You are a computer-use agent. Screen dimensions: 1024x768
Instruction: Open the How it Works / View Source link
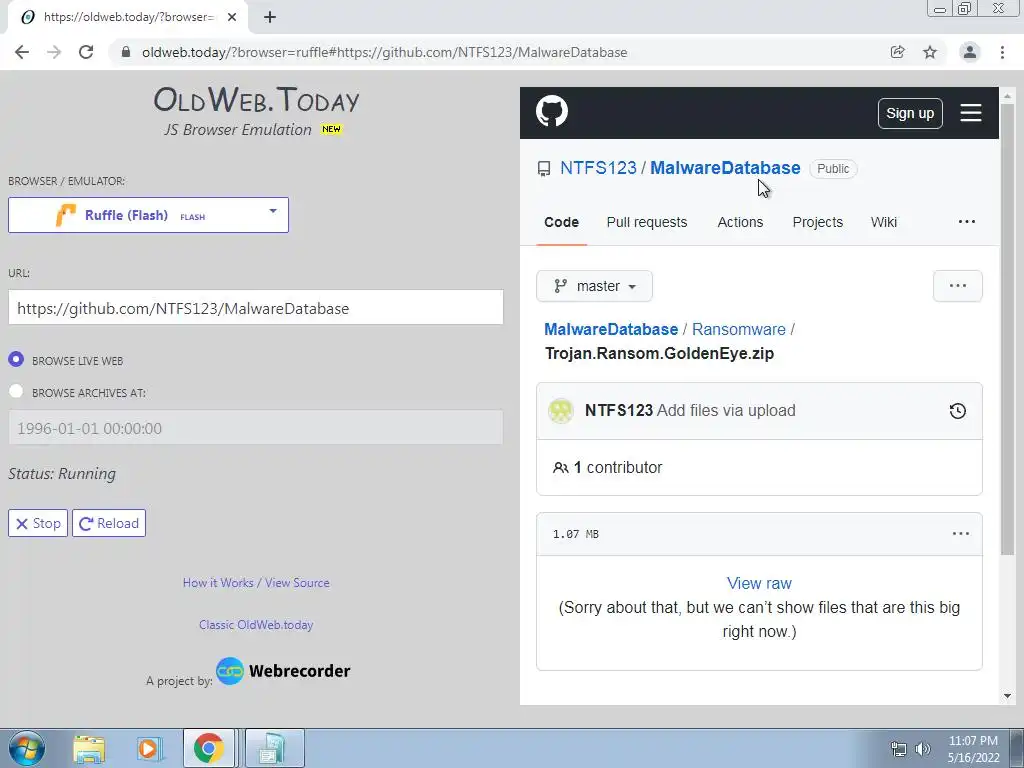pyautogui.click(x=256, y=583)
